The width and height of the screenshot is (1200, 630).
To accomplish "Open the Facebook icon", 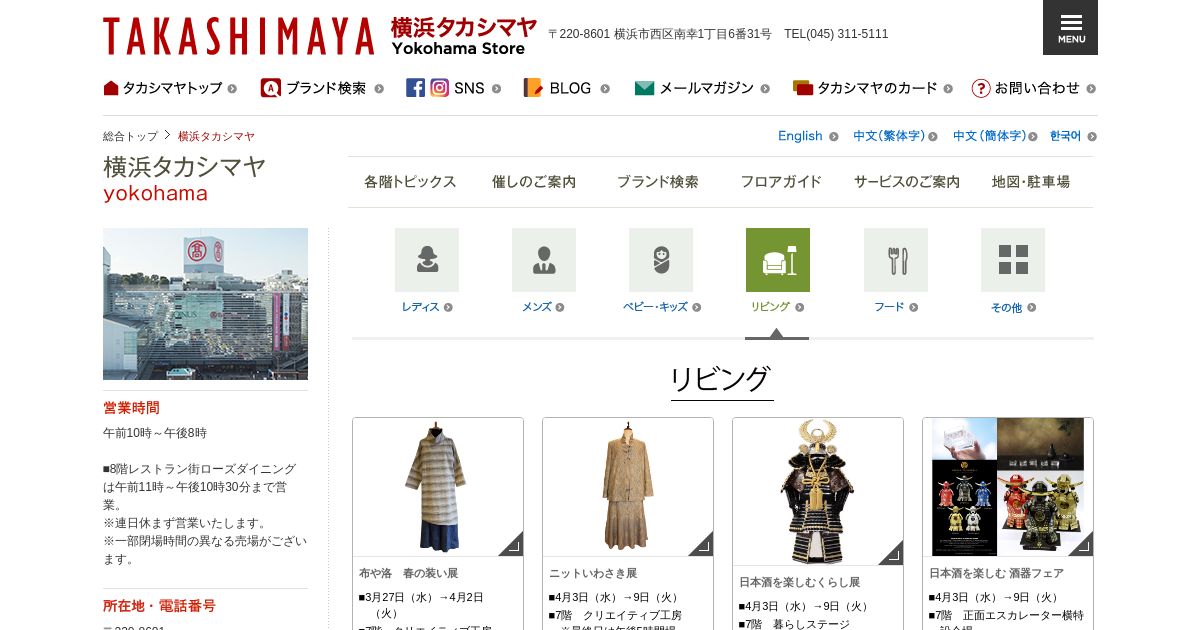I will coord(415,88).
